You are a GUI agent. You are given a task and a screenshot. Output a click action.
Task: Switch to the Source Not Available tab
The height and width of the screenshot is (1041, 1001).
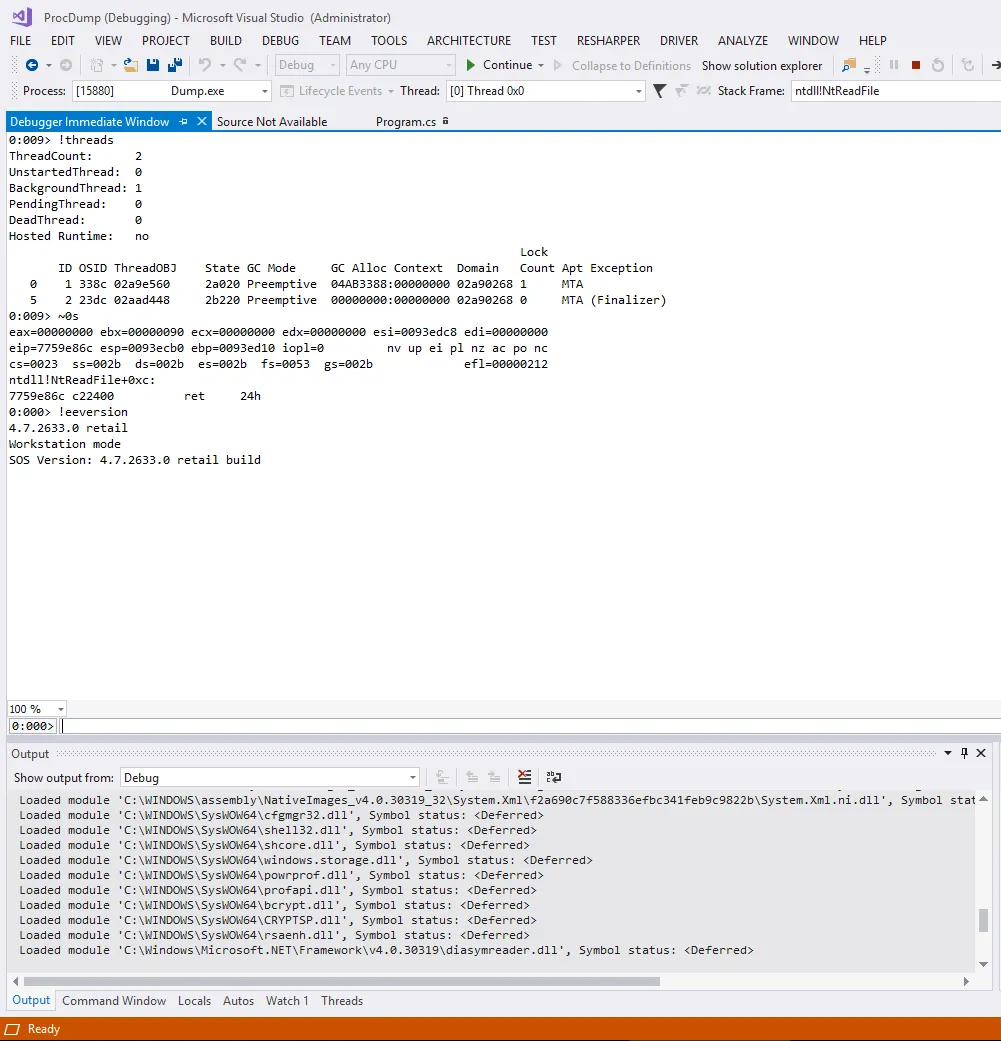tap(272, 121)
